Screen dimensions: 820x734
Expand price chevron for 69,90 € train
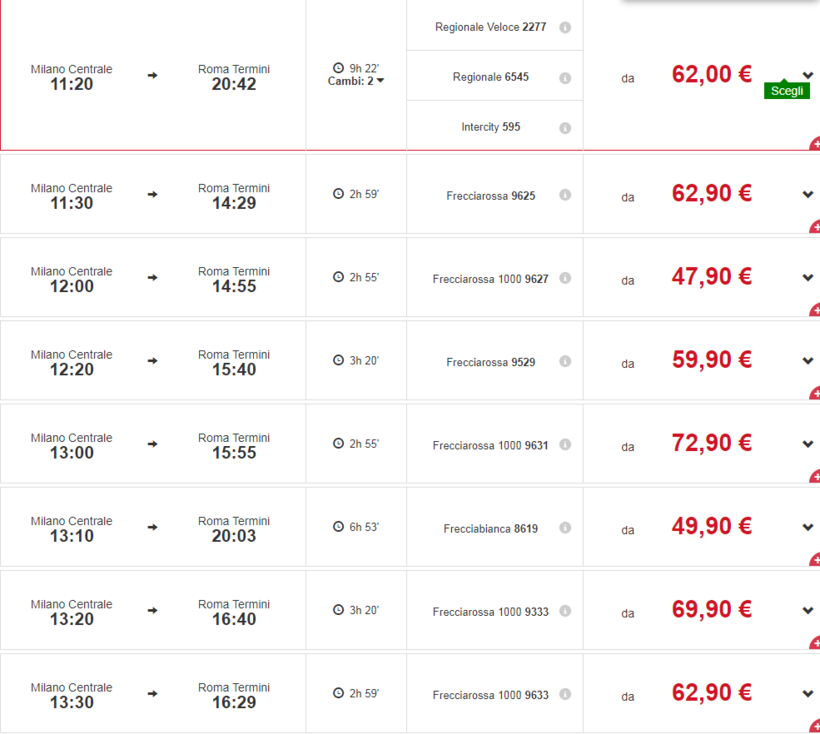[808, 610]
